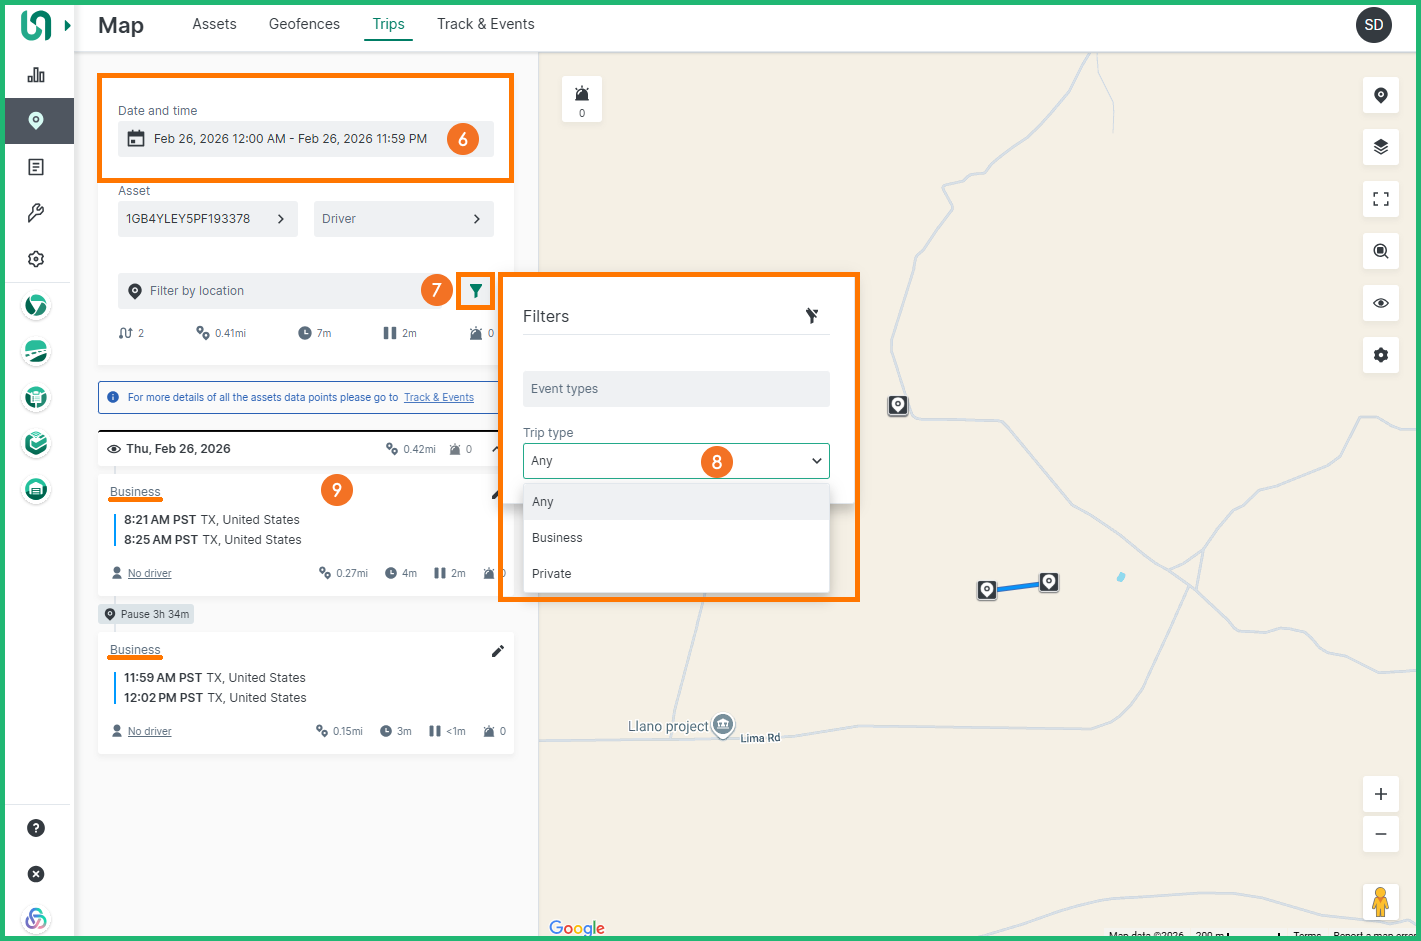This screenshot has width=1421, height=941.
Task: Expand the asset 1GB4YLEY5PF193378 selector
Action: 207,219
